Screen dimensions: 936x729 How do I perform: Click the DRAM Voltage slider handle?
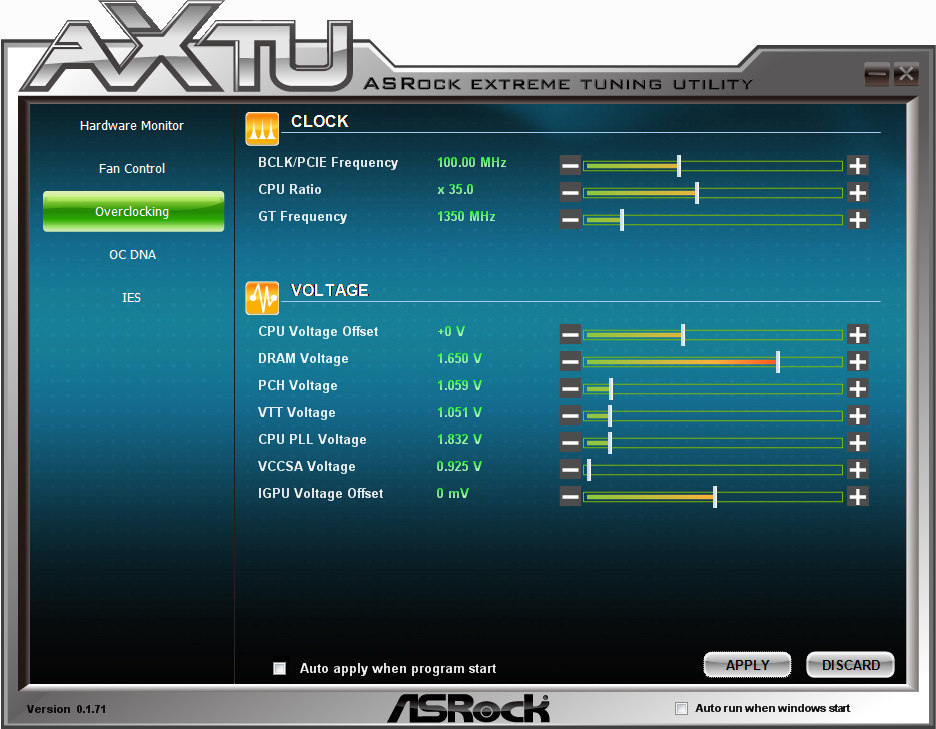(778, 361)
